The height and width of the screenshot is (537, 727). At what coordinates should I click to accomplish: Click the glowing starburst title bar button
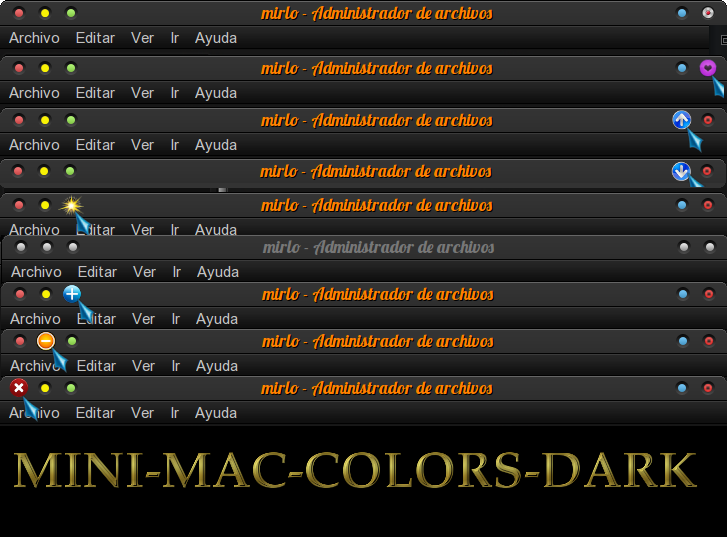[x=71, y=205]
